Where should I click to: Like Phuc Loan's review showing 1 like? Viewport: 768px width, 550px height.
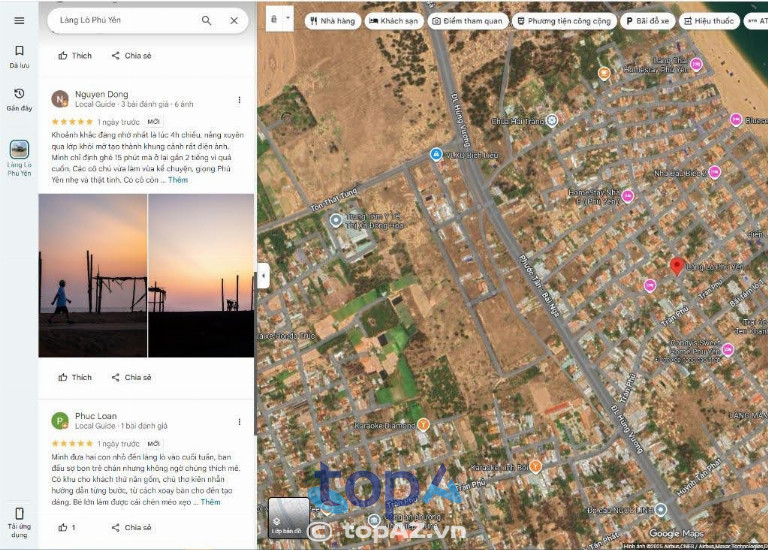click(67, 527)
